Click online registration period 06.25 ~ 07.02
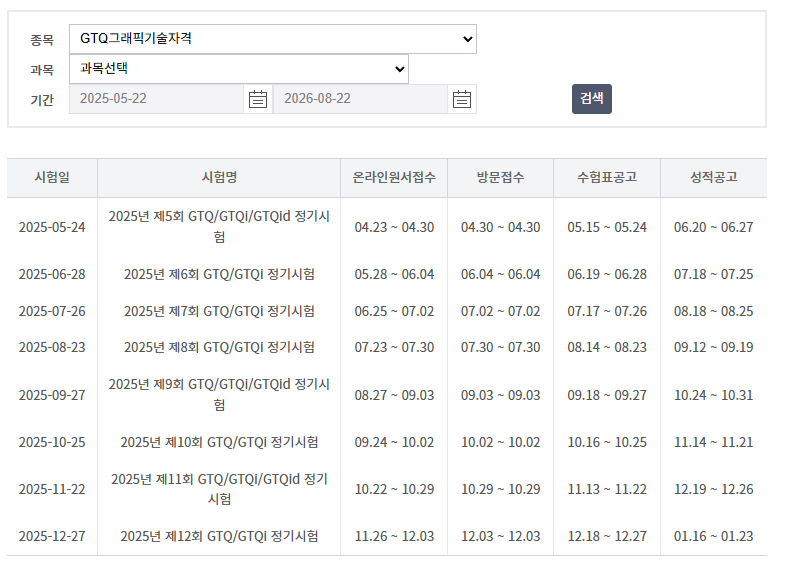Image resolution: width=789 pixels, height=572 pixels. point(394,311)
